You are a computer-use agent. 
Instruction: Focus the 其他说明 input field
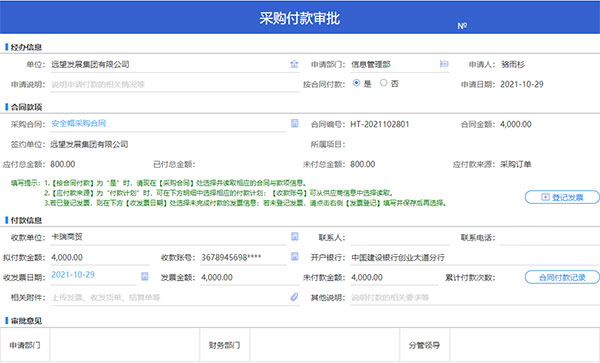pos(475,298)
